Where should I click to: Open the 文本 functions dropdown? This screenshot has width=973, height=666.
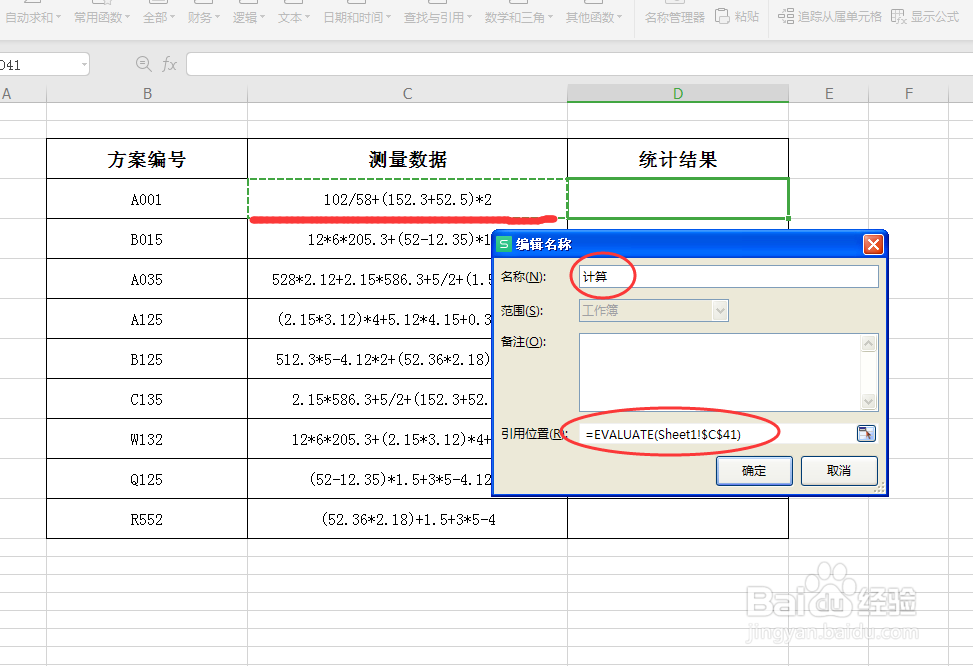tap(294, 17)
